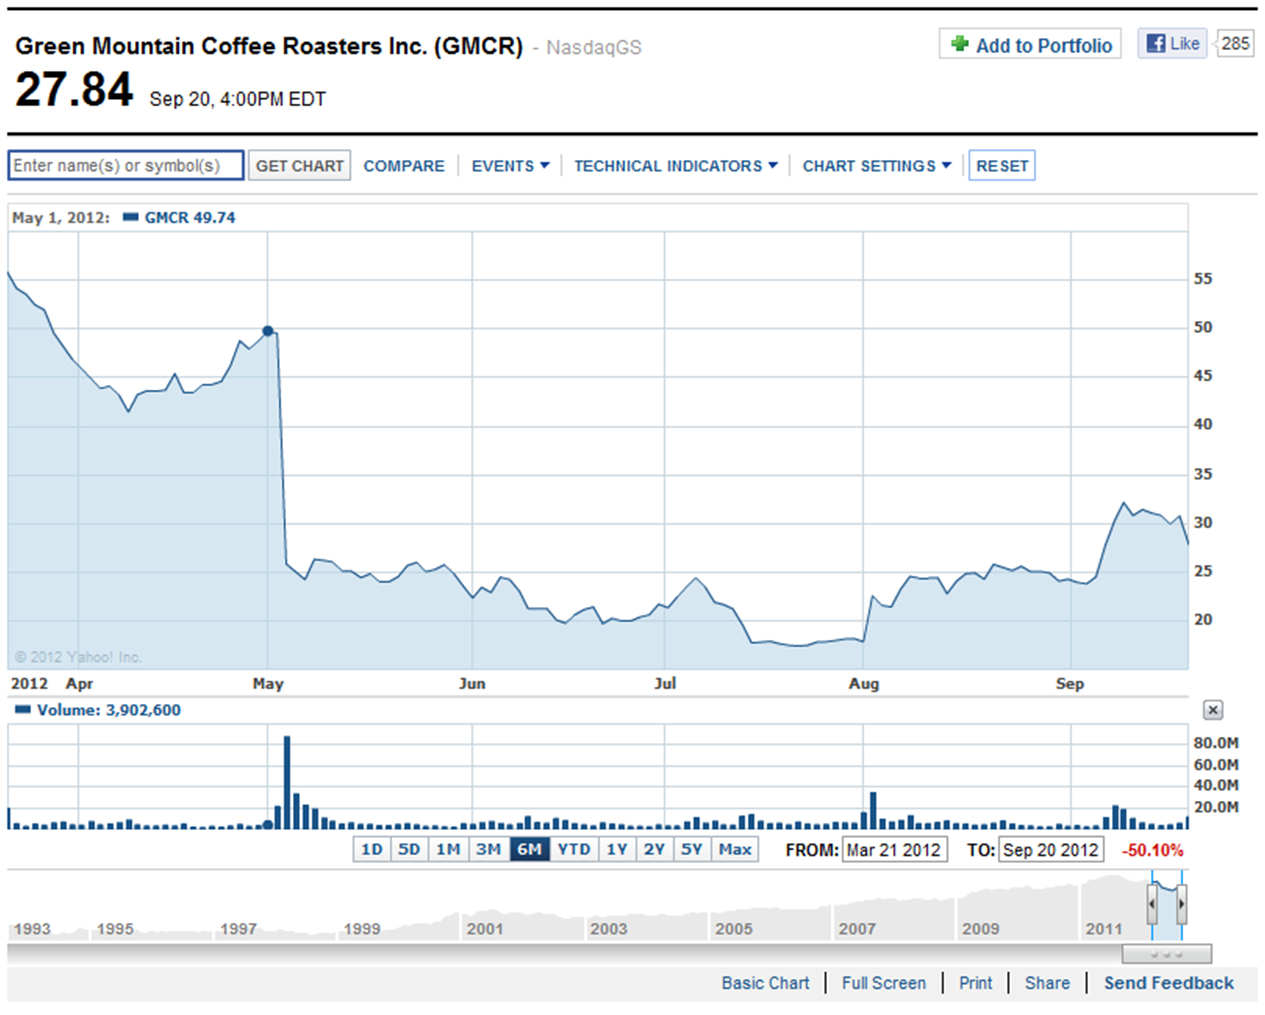The image size is (1265, 1015).
Task: Select the 3M time range
Action: point(488,850)
